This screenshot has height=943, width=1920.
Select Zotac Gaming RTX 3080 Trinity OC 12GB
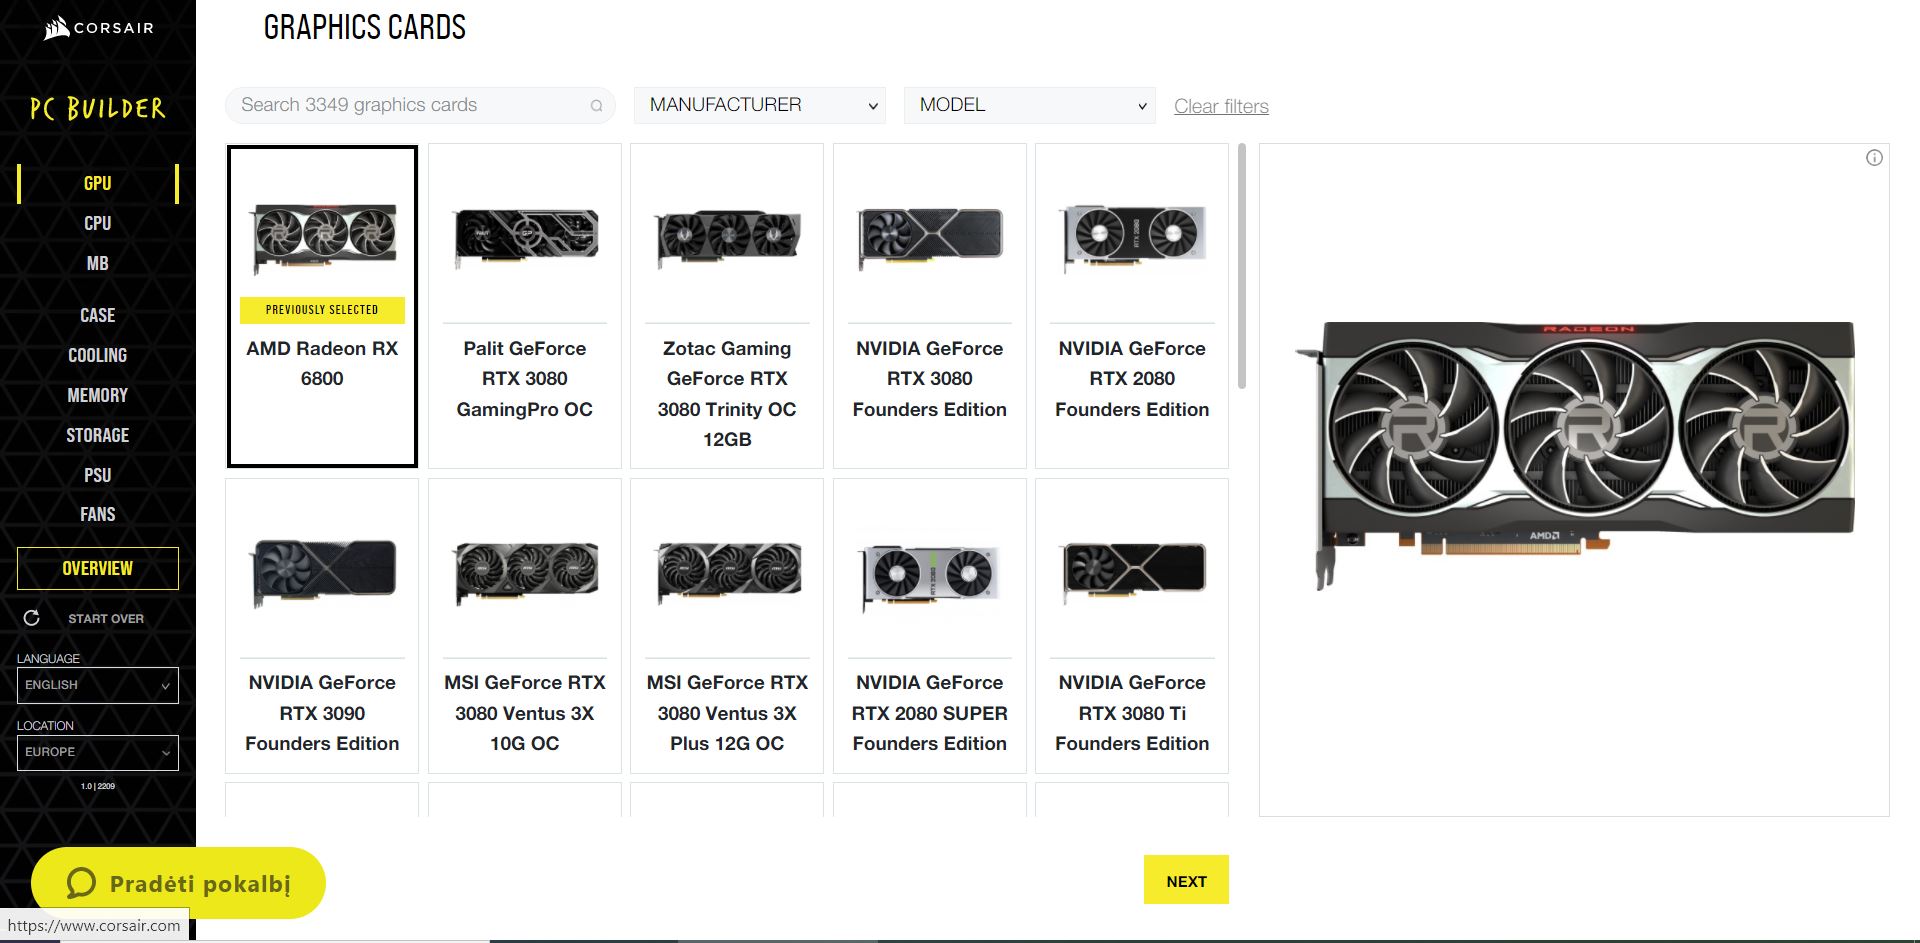[727, 306]
